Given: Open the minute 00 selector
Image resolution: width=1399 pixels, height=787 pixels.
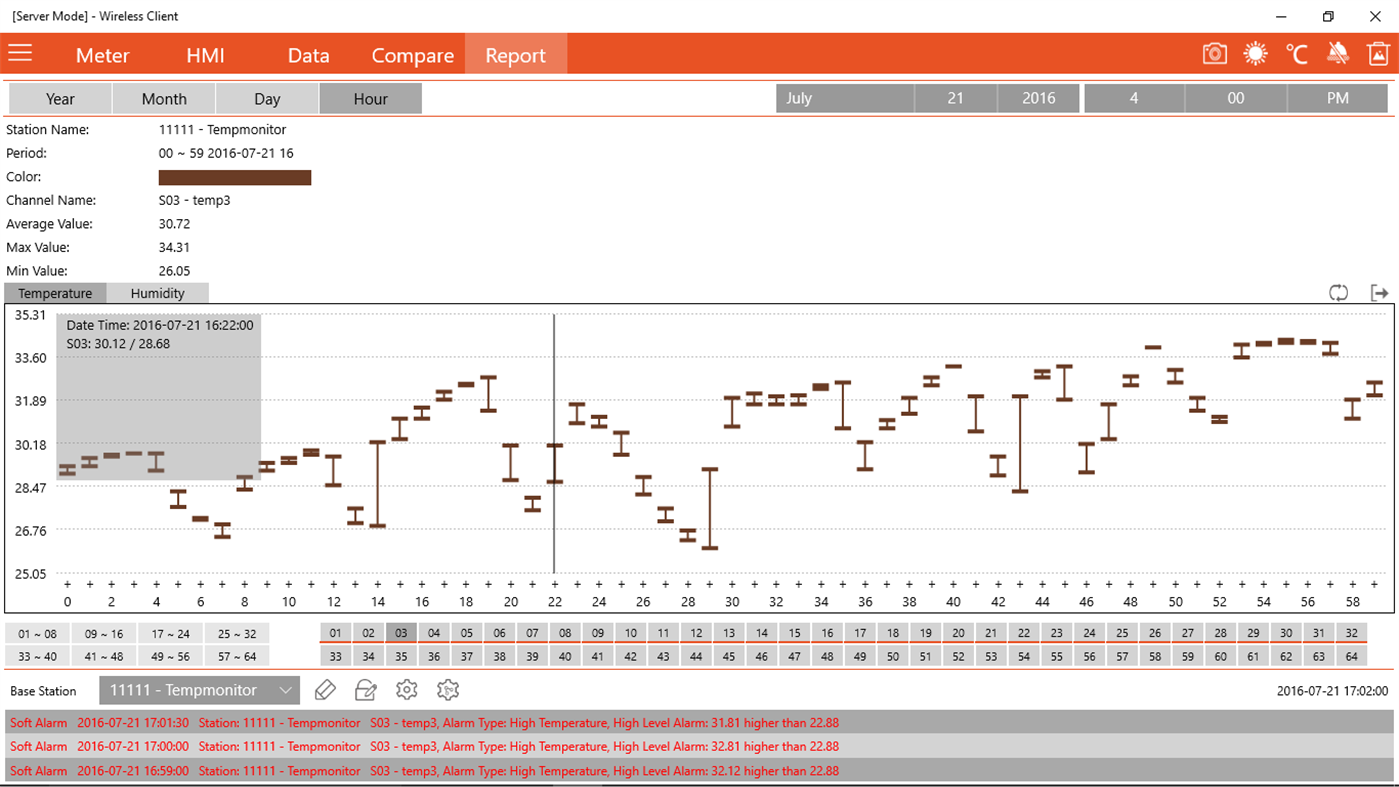Looking at the screenshot, I should tap(1236, 98).
